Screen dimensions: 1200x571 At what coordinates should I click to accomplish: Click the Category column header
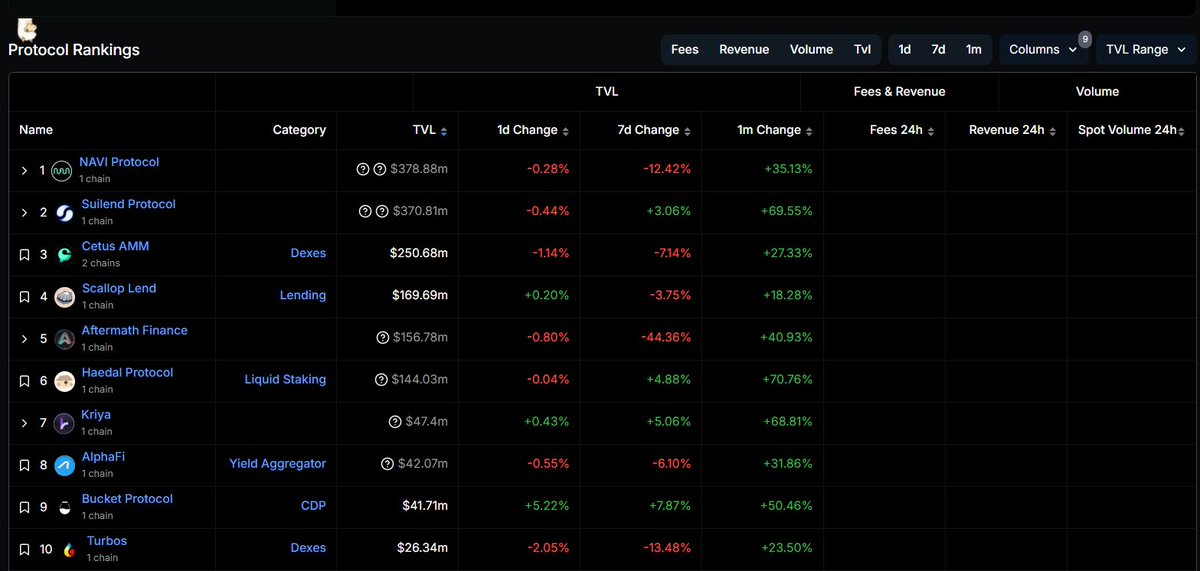pyautogui.click(x=299, y=130)
